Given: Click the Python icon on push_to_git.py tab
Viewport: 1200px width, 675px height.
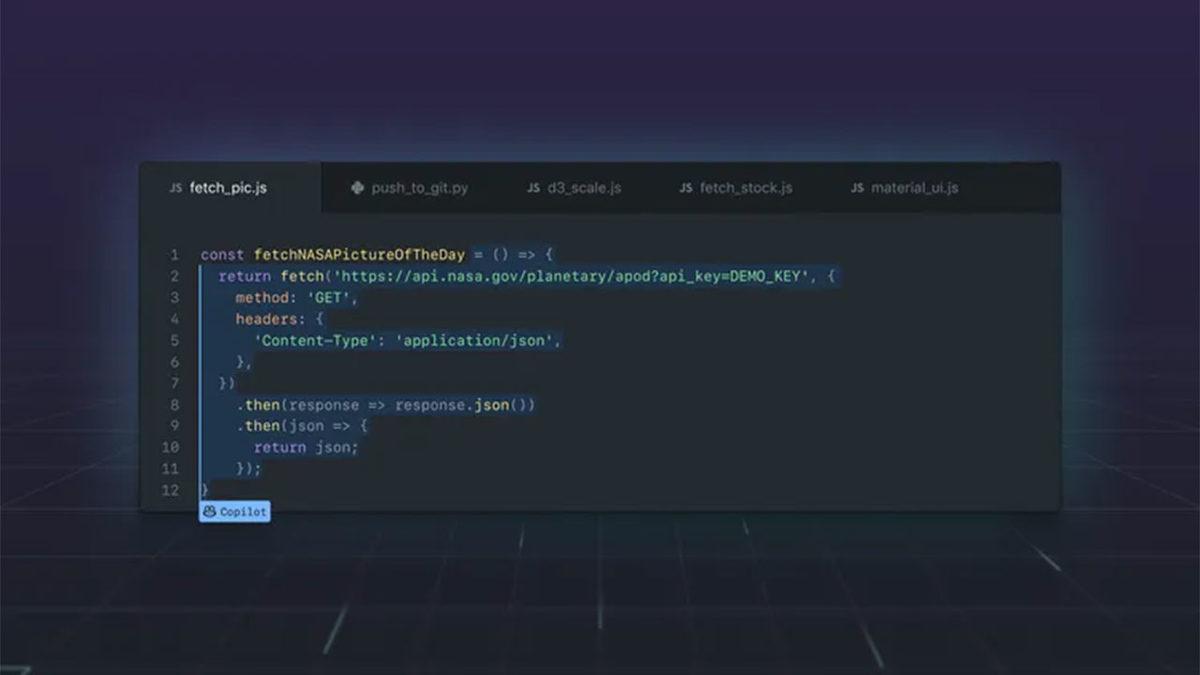Looking at the screenshot, I should (x=357, y=187).
